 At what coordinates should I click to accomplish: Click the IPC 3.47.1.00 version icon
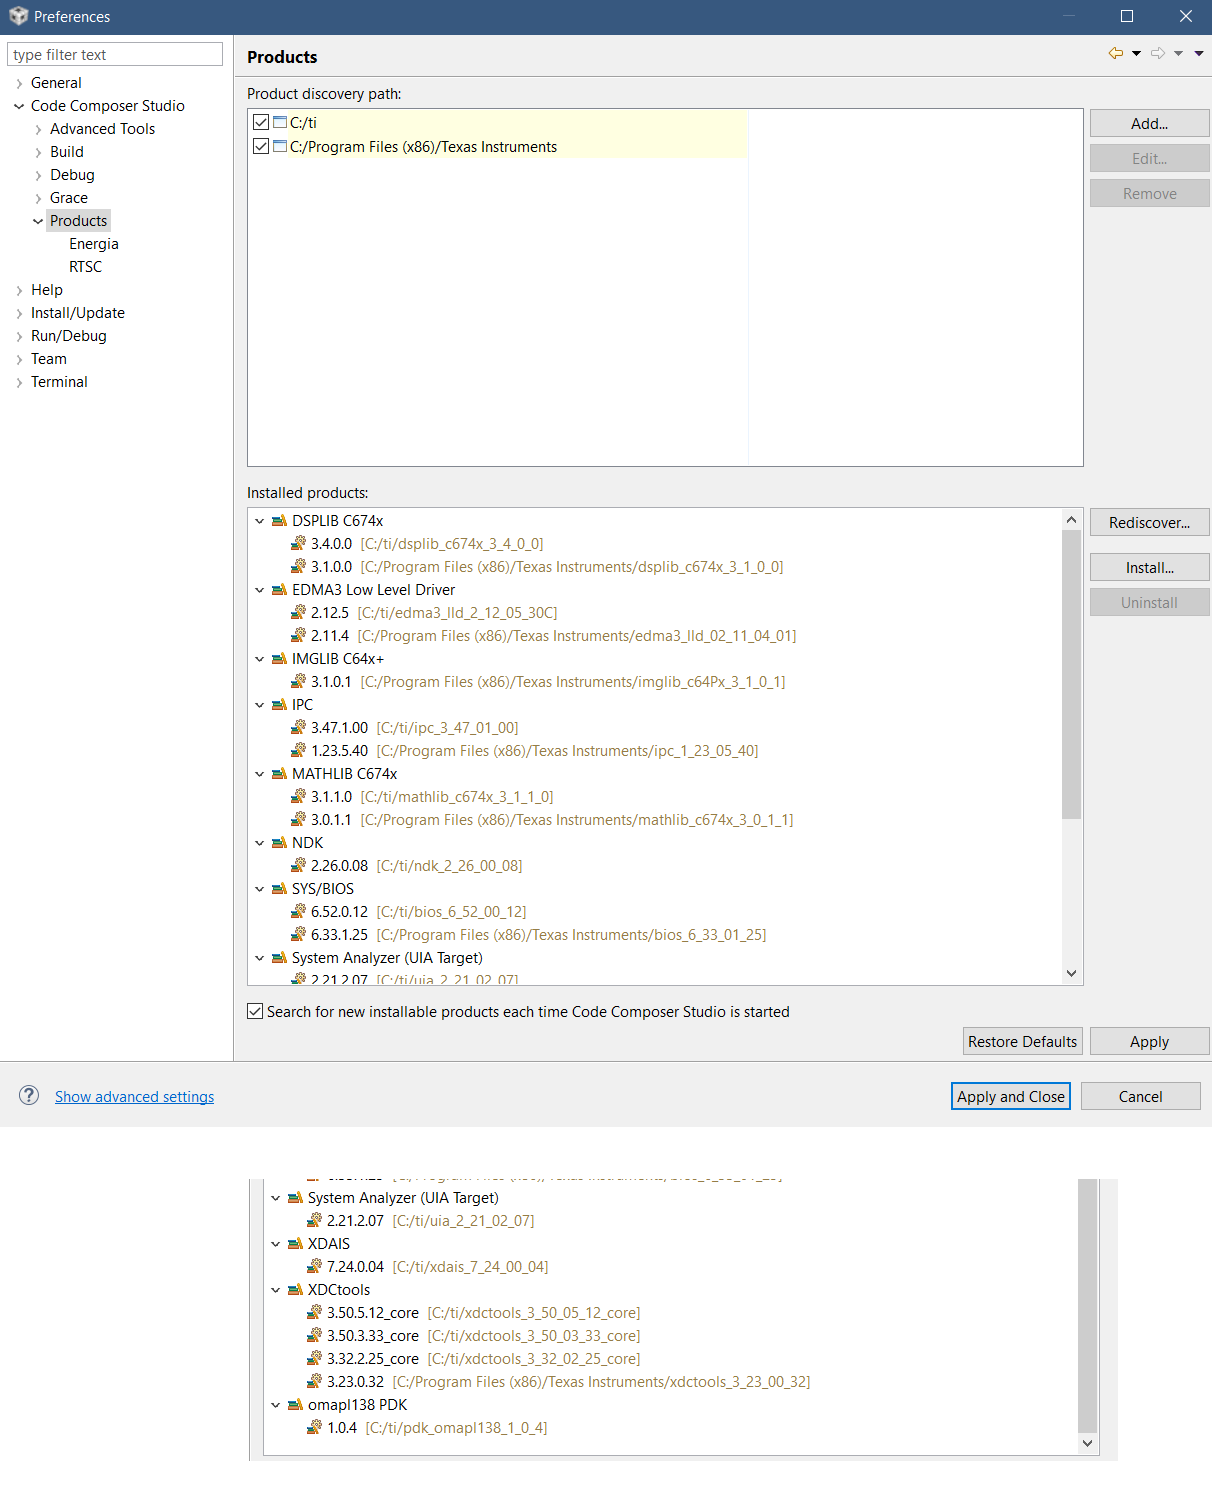coord(298,728)
